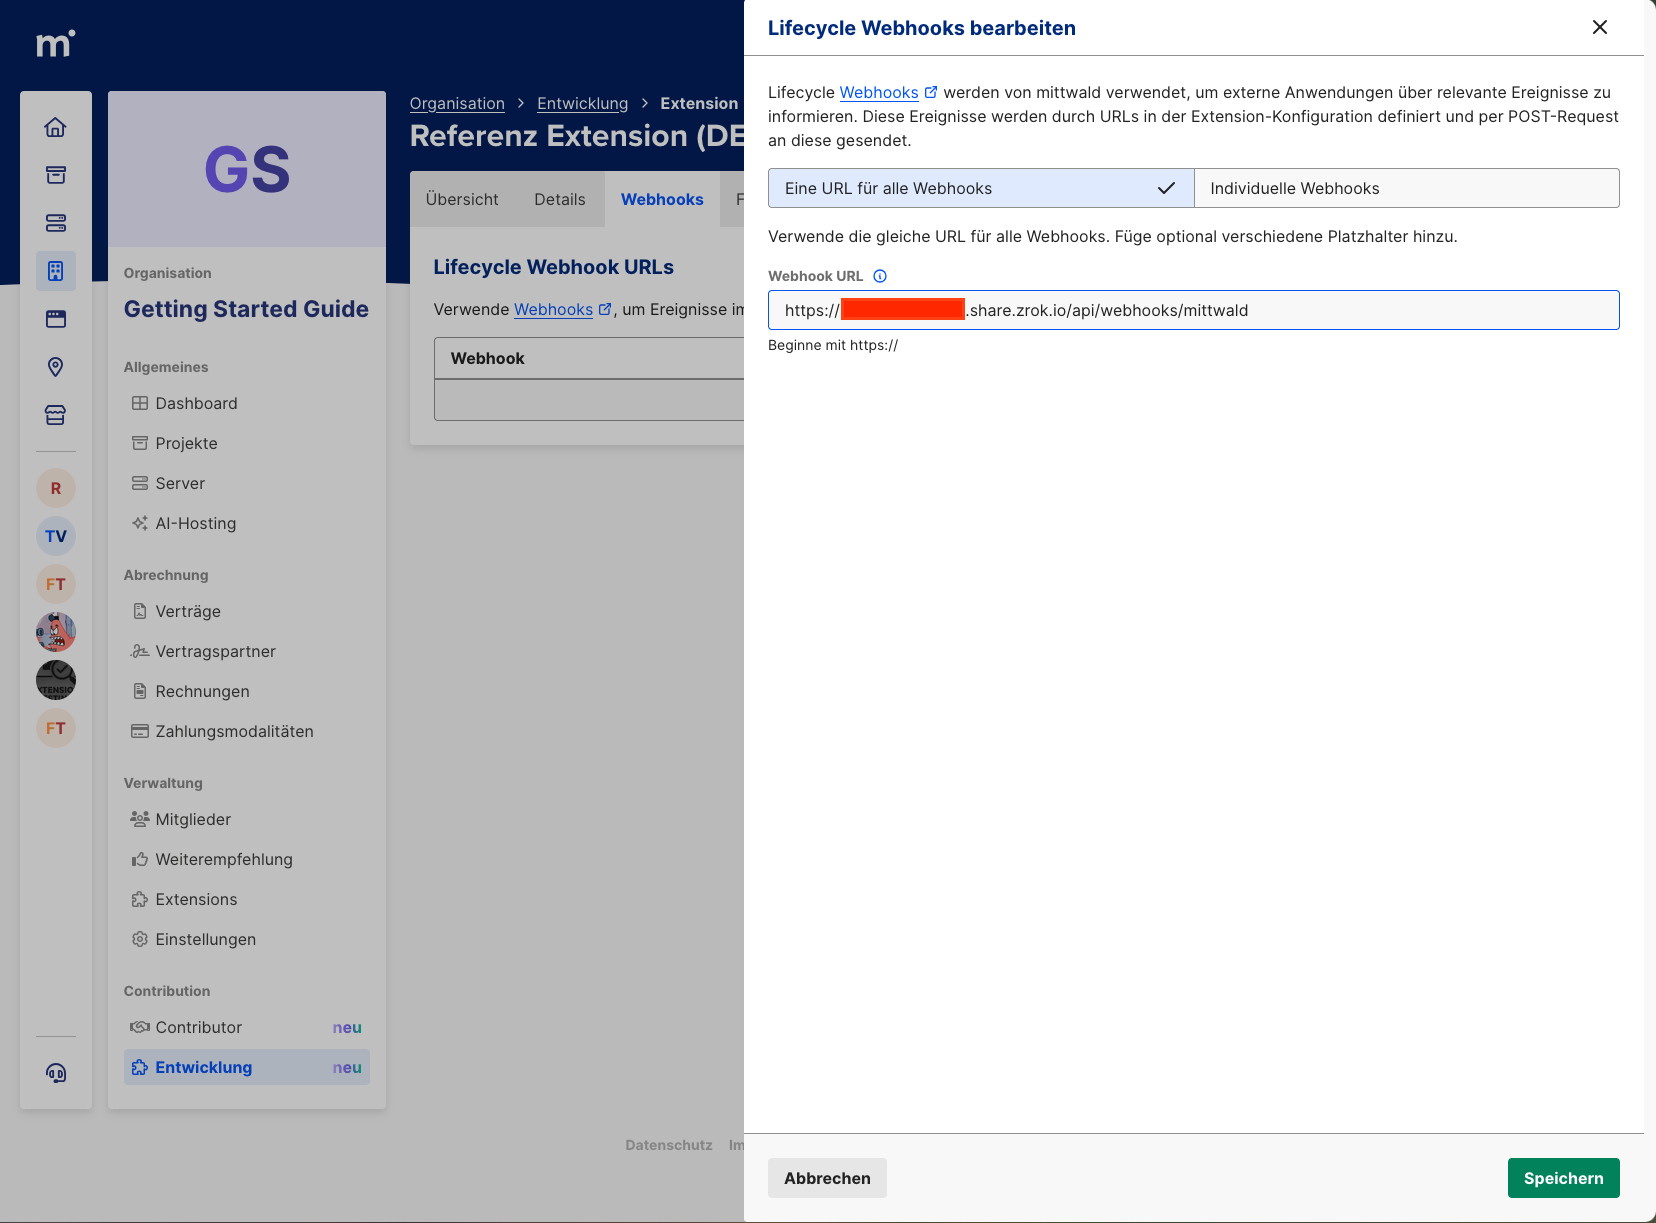1656x1223 pixels.
Task: Open the Marketplace store icon
Action: 56,414
